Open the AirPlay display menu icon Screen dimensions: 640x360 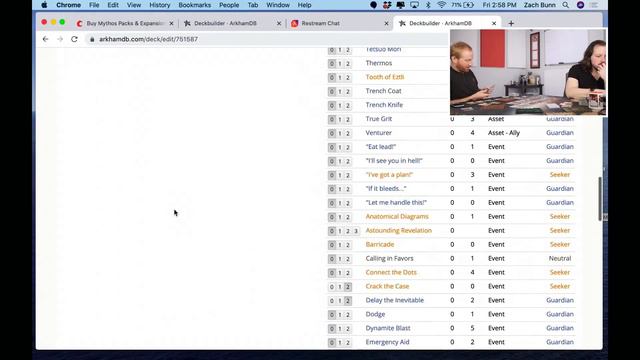[x=414, y=5]
